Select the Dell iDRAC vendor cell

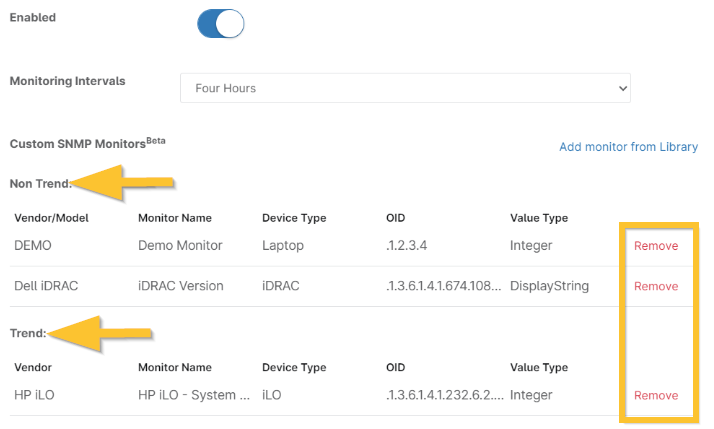coord(46,286)
